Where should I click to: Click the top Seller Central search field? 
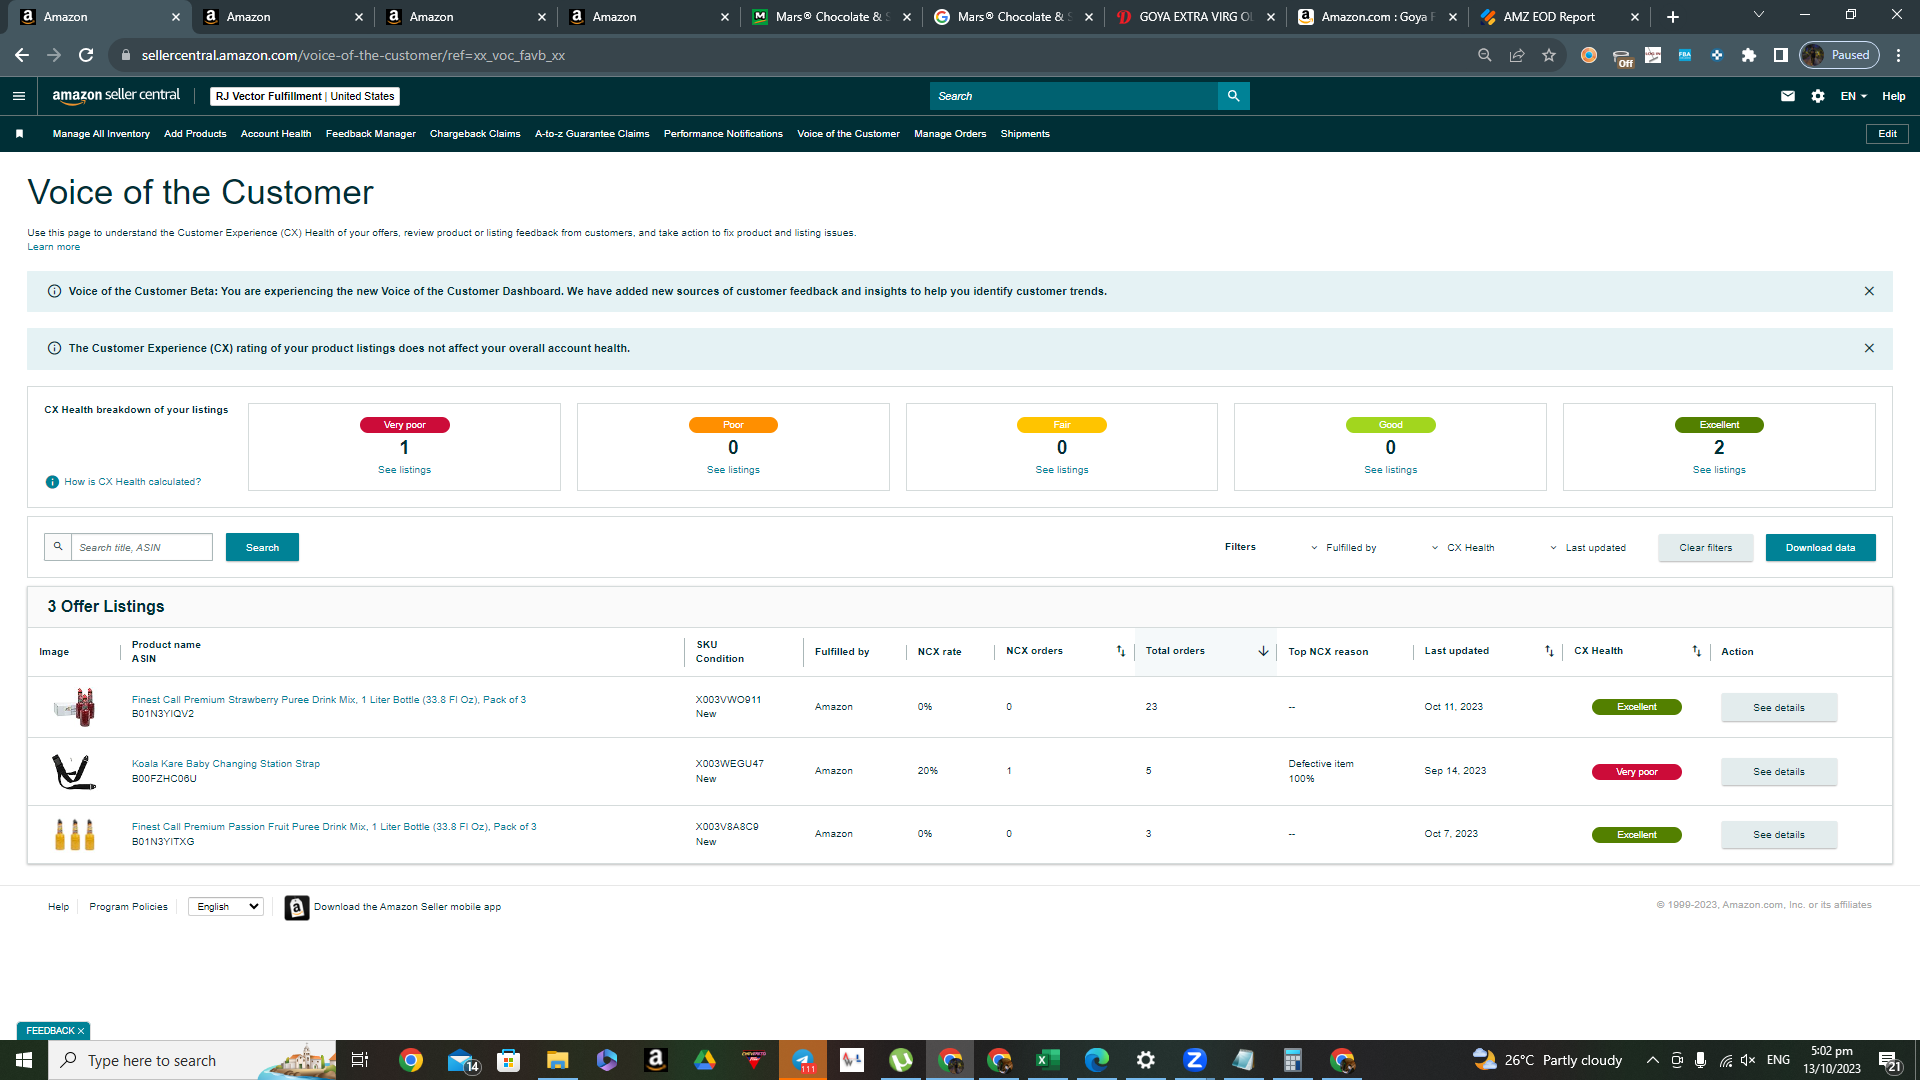(1074, 96)
